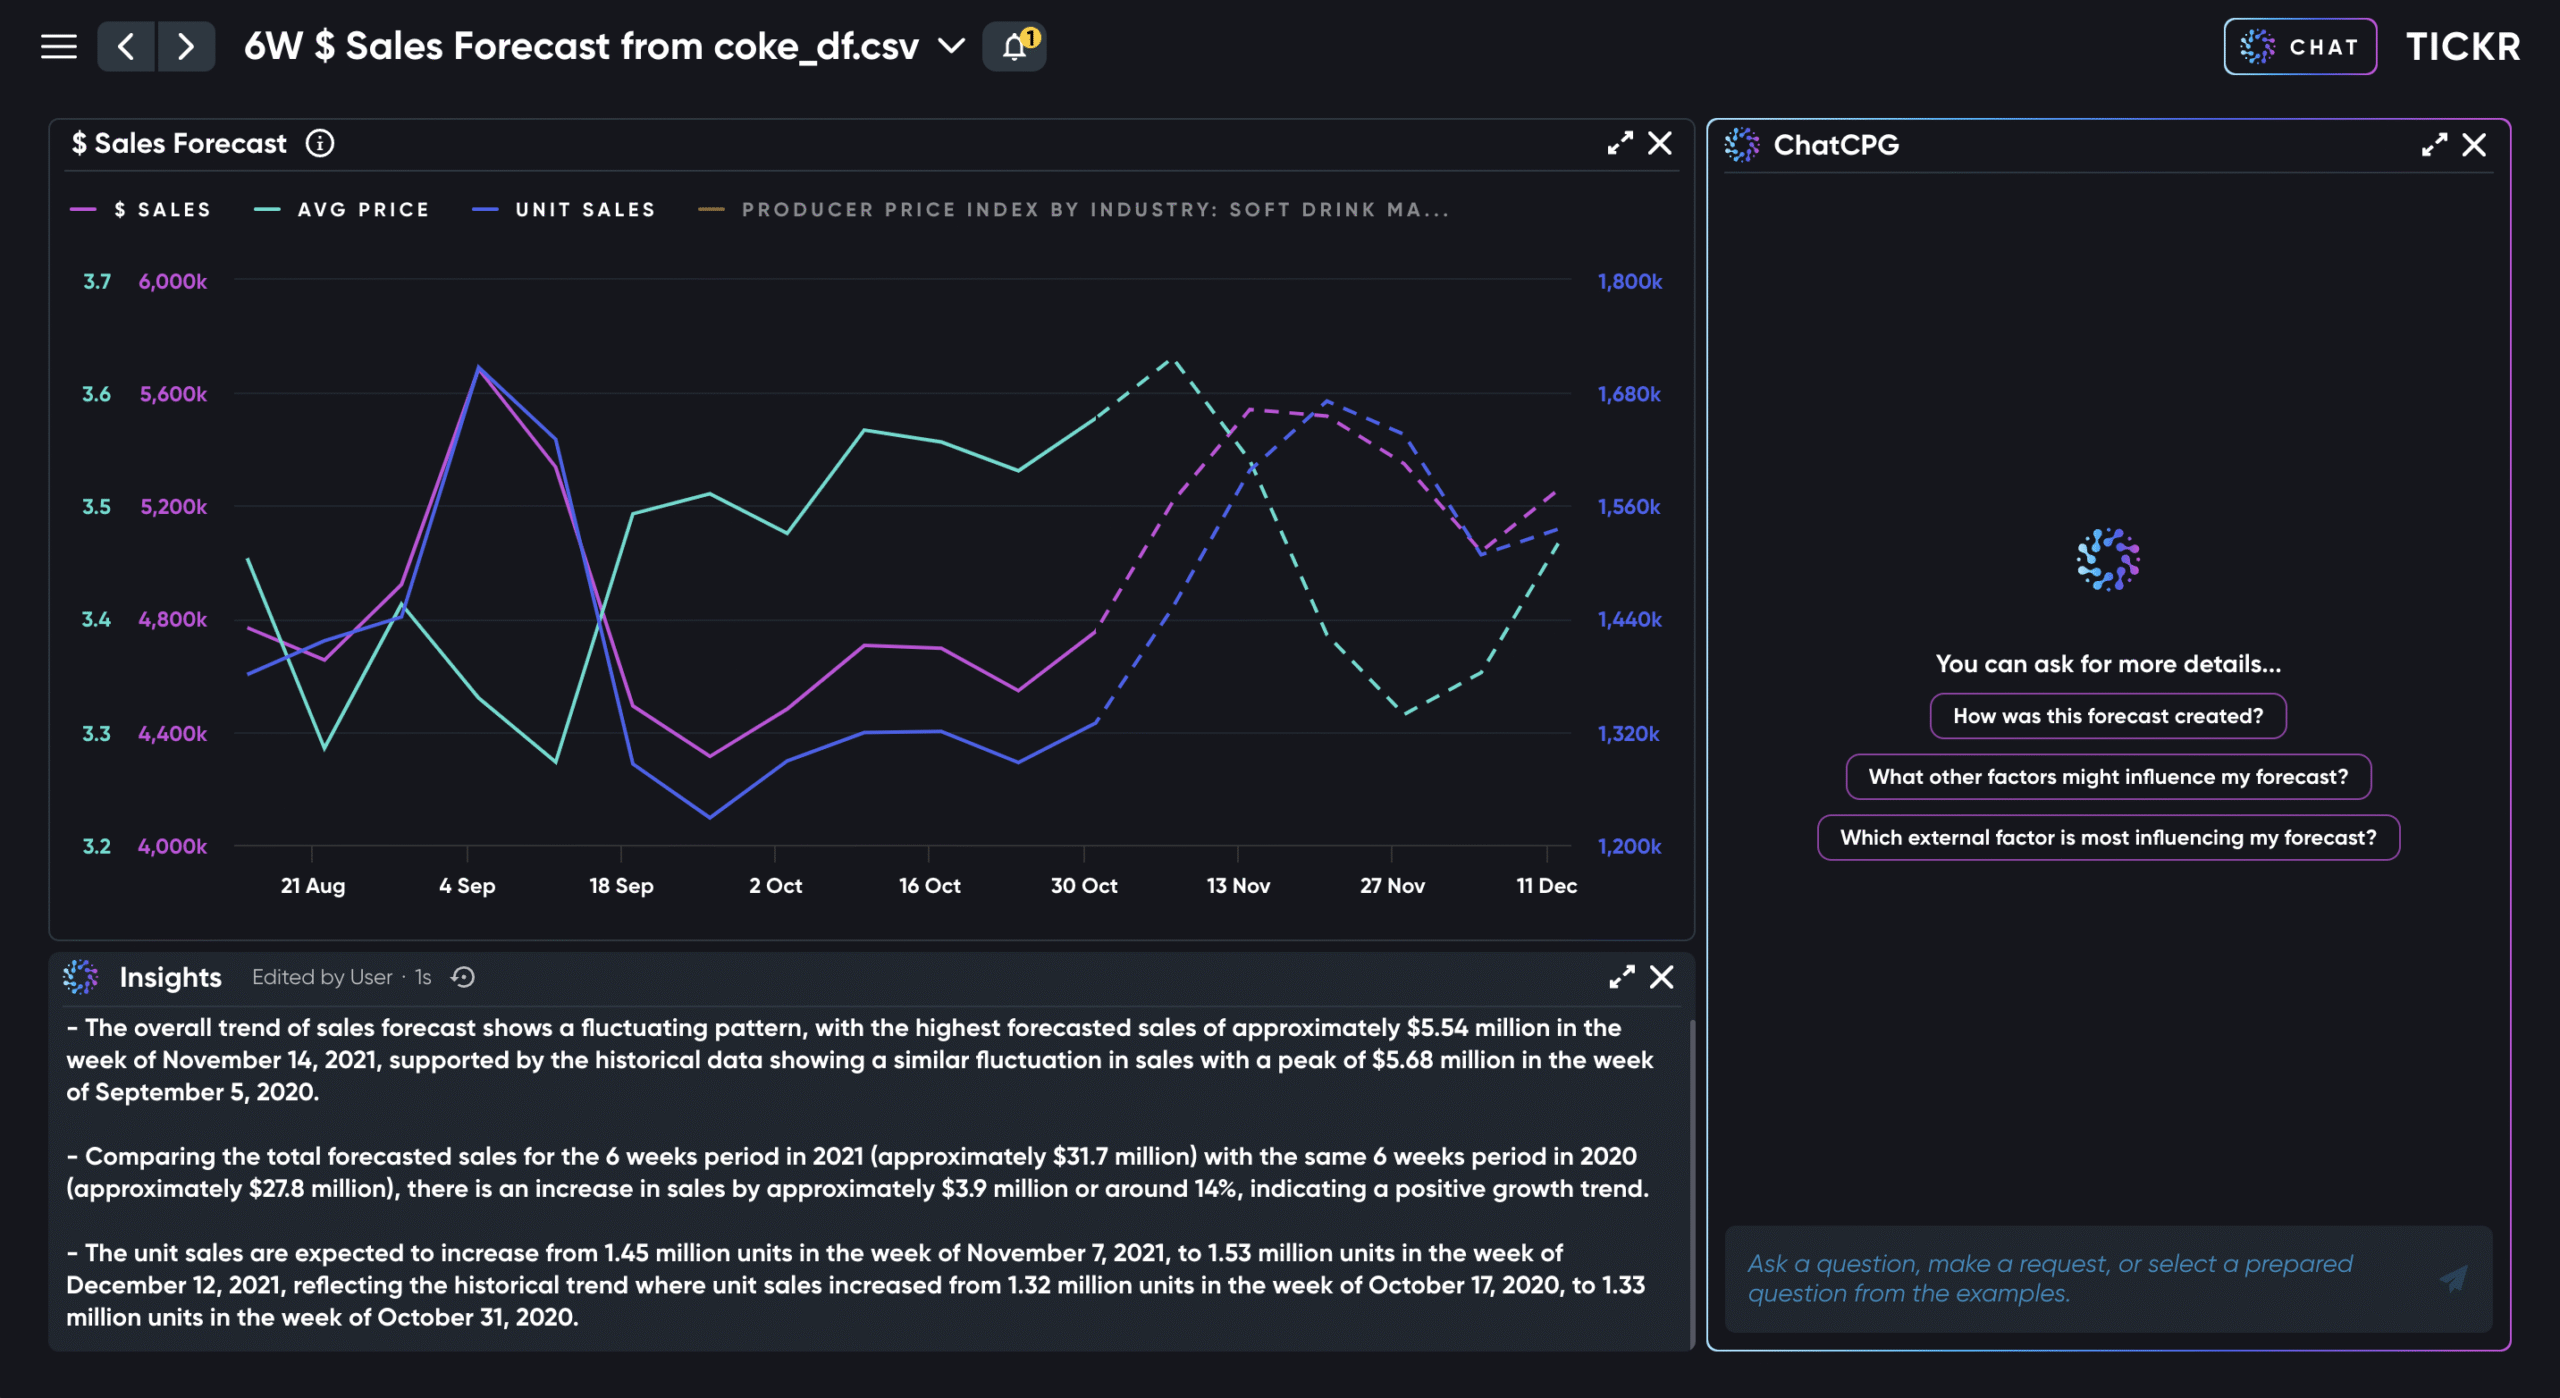
Task: Select the '6W $ Sales Forecast from coke_df.csv' title
Action: point(581,46)
